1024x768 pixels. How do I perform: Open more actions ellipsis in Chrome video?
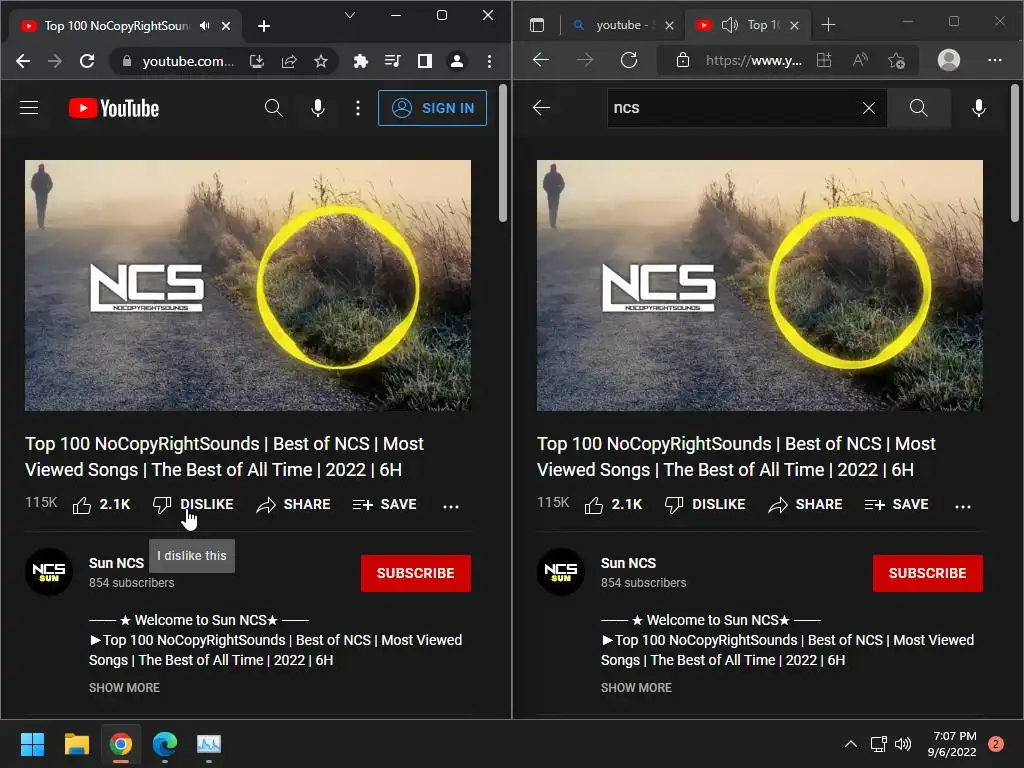pyautogui.click(x=451, y=505)
